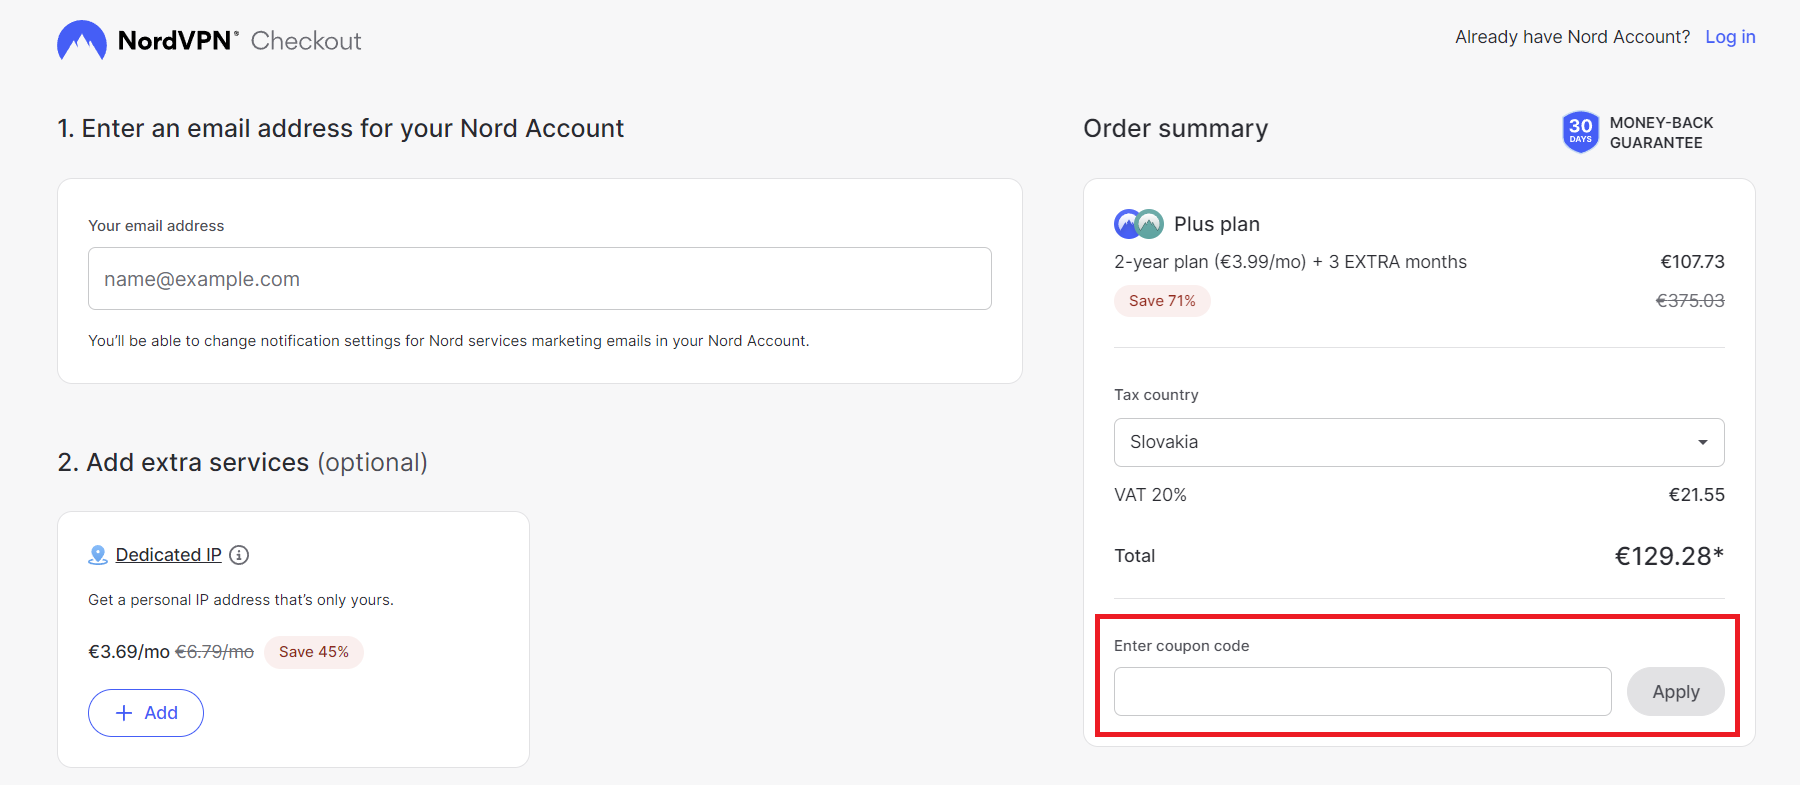Screen dimensions: 1800x785
Task: Click the 30 days money-back shield badge
Action: tap(1580, 132)
